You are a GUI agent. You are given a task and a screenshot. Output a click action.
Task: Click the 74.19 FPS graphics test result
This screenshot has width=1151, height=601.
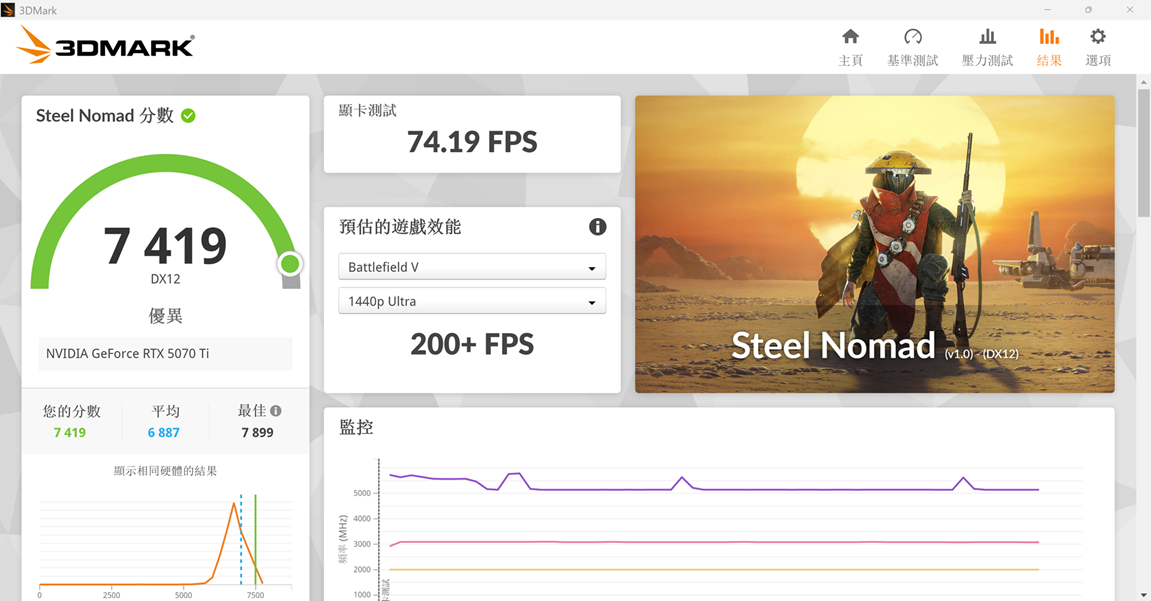click(x=472, y=142)
